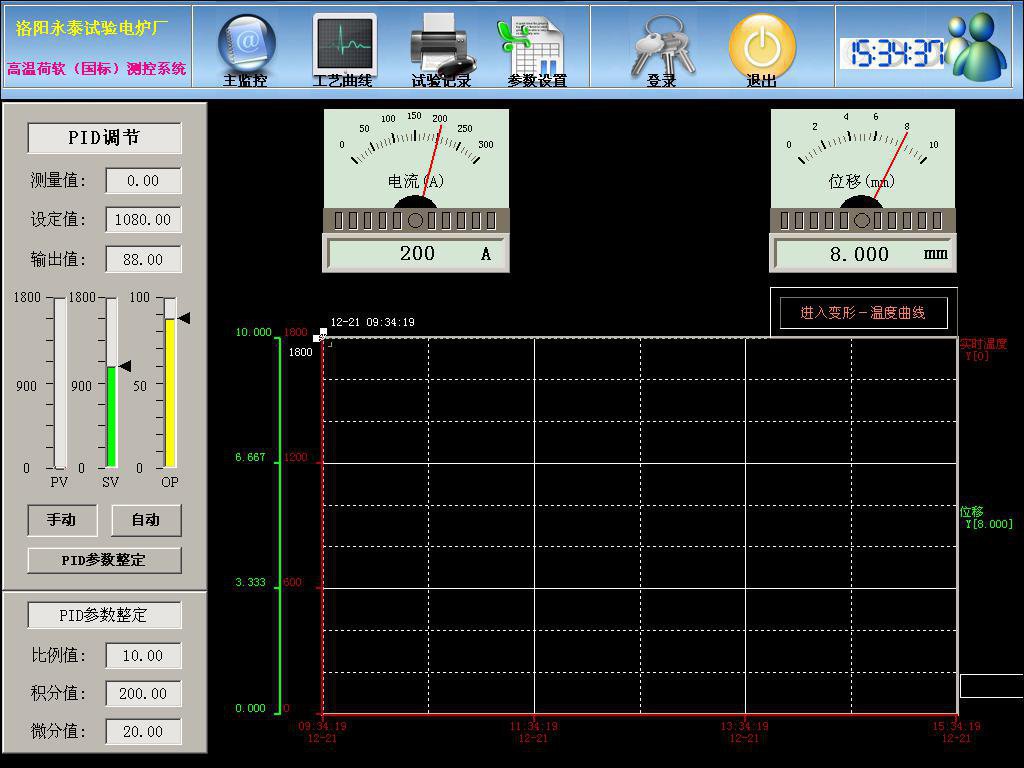The width and height of the screenshot is (1024, 768).
Task: Switch to 自动 automatic mode
Action: tap(146, 520)
